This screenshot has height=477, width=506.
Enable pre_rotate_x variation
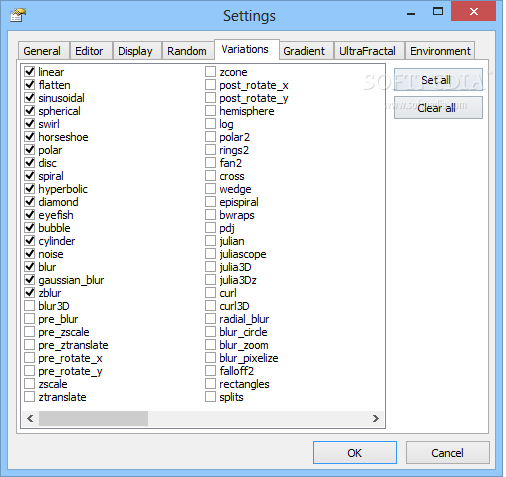(x=30, y=357)
